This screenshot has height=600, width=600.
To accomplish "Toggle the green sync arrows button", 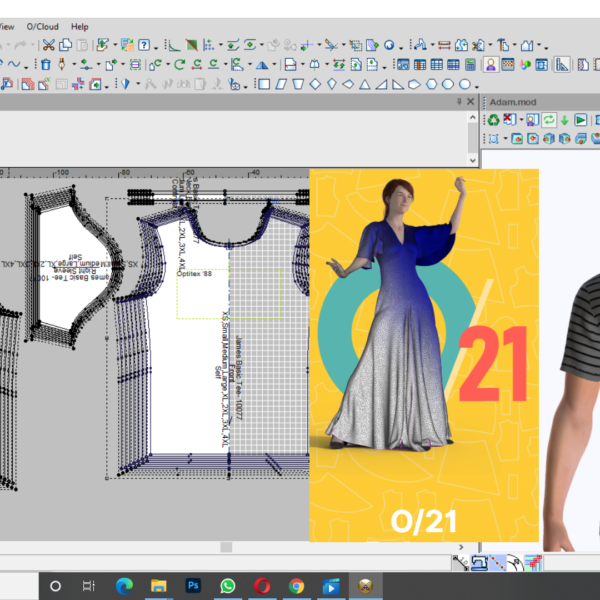I will 549,120.
